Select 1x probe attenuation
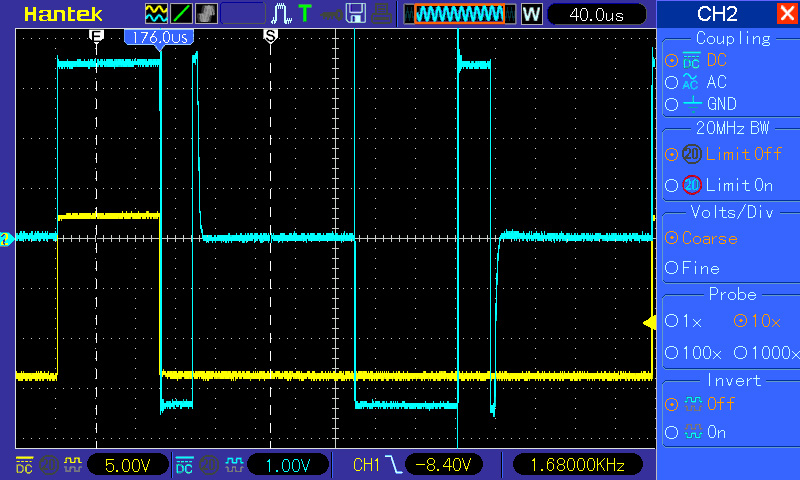The image size is (800, 480). tap(684, 321)
